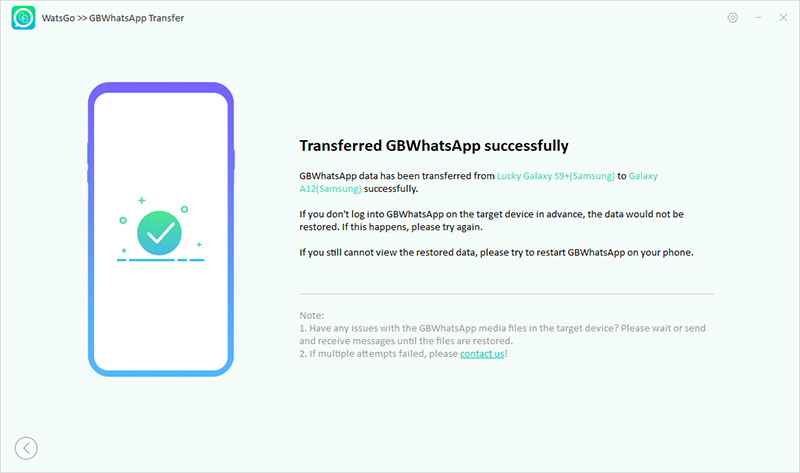
Task: Click the 'Transferred GBWhatsApp successfully' heading
Action: click(434, 146)
